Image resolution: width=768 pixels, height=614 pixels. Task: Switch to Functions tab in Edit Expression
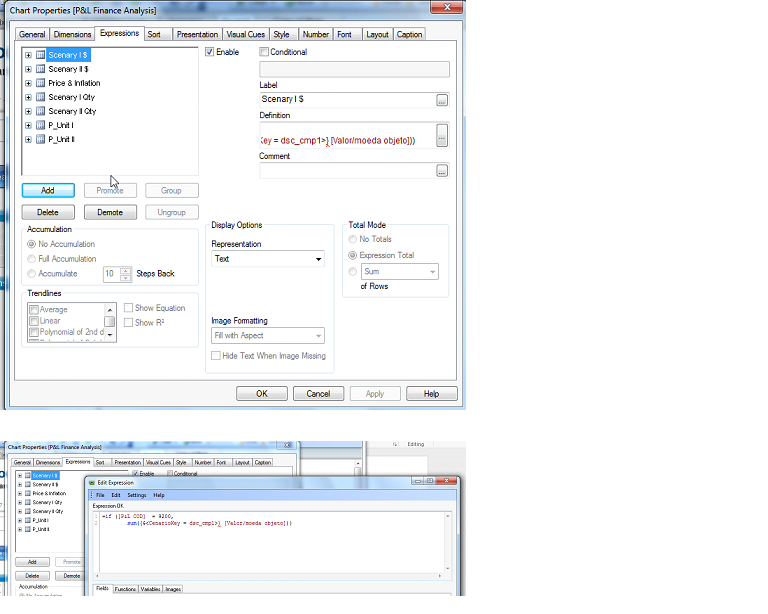tap(125, 589)
